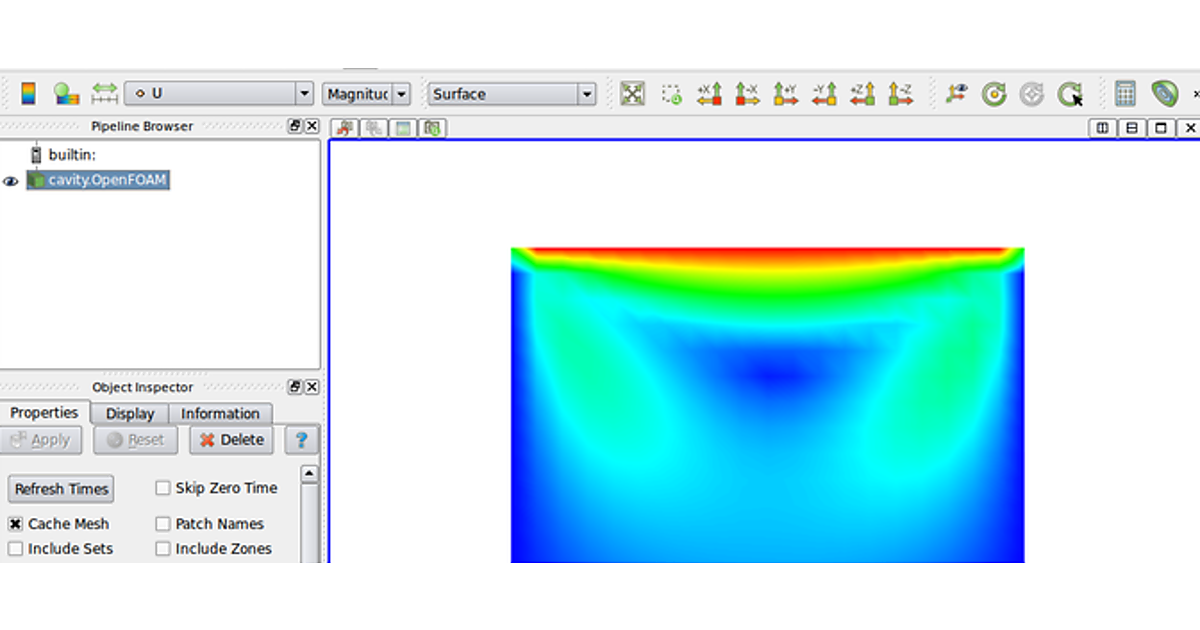Image resolution: width=1200 pixels, height=630 pixels.
Task: Open the Magnitude component dropdown
Action: pos(366,94)
